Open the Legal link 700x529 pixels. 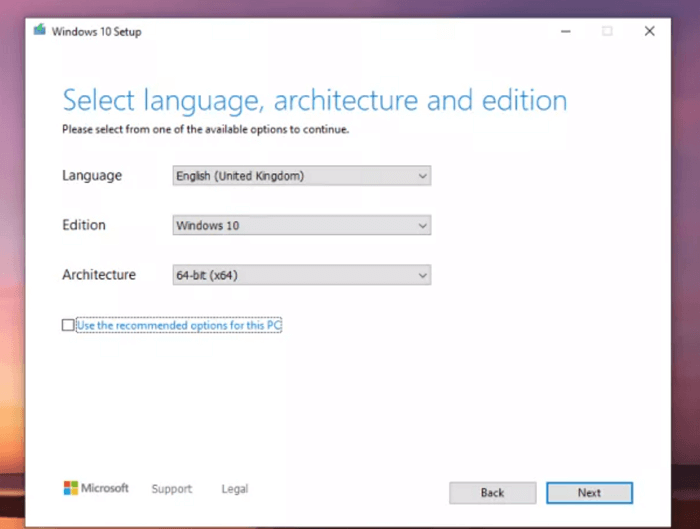pos(235,489)
